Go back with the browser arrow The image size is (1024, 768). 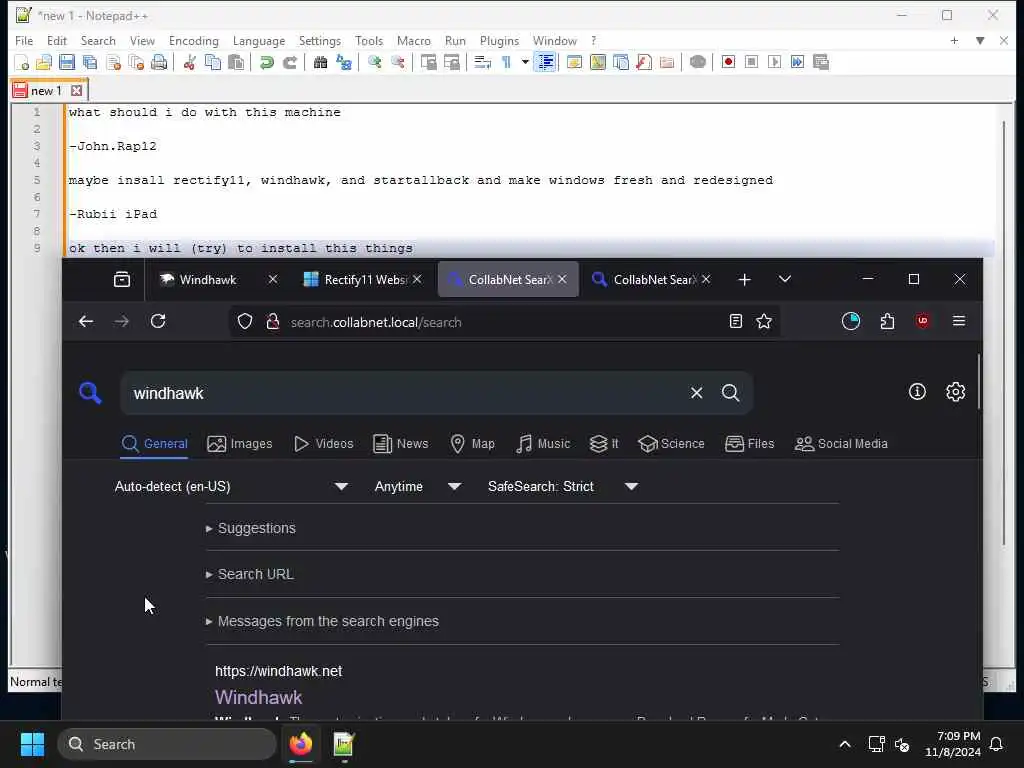coord(86,321)
